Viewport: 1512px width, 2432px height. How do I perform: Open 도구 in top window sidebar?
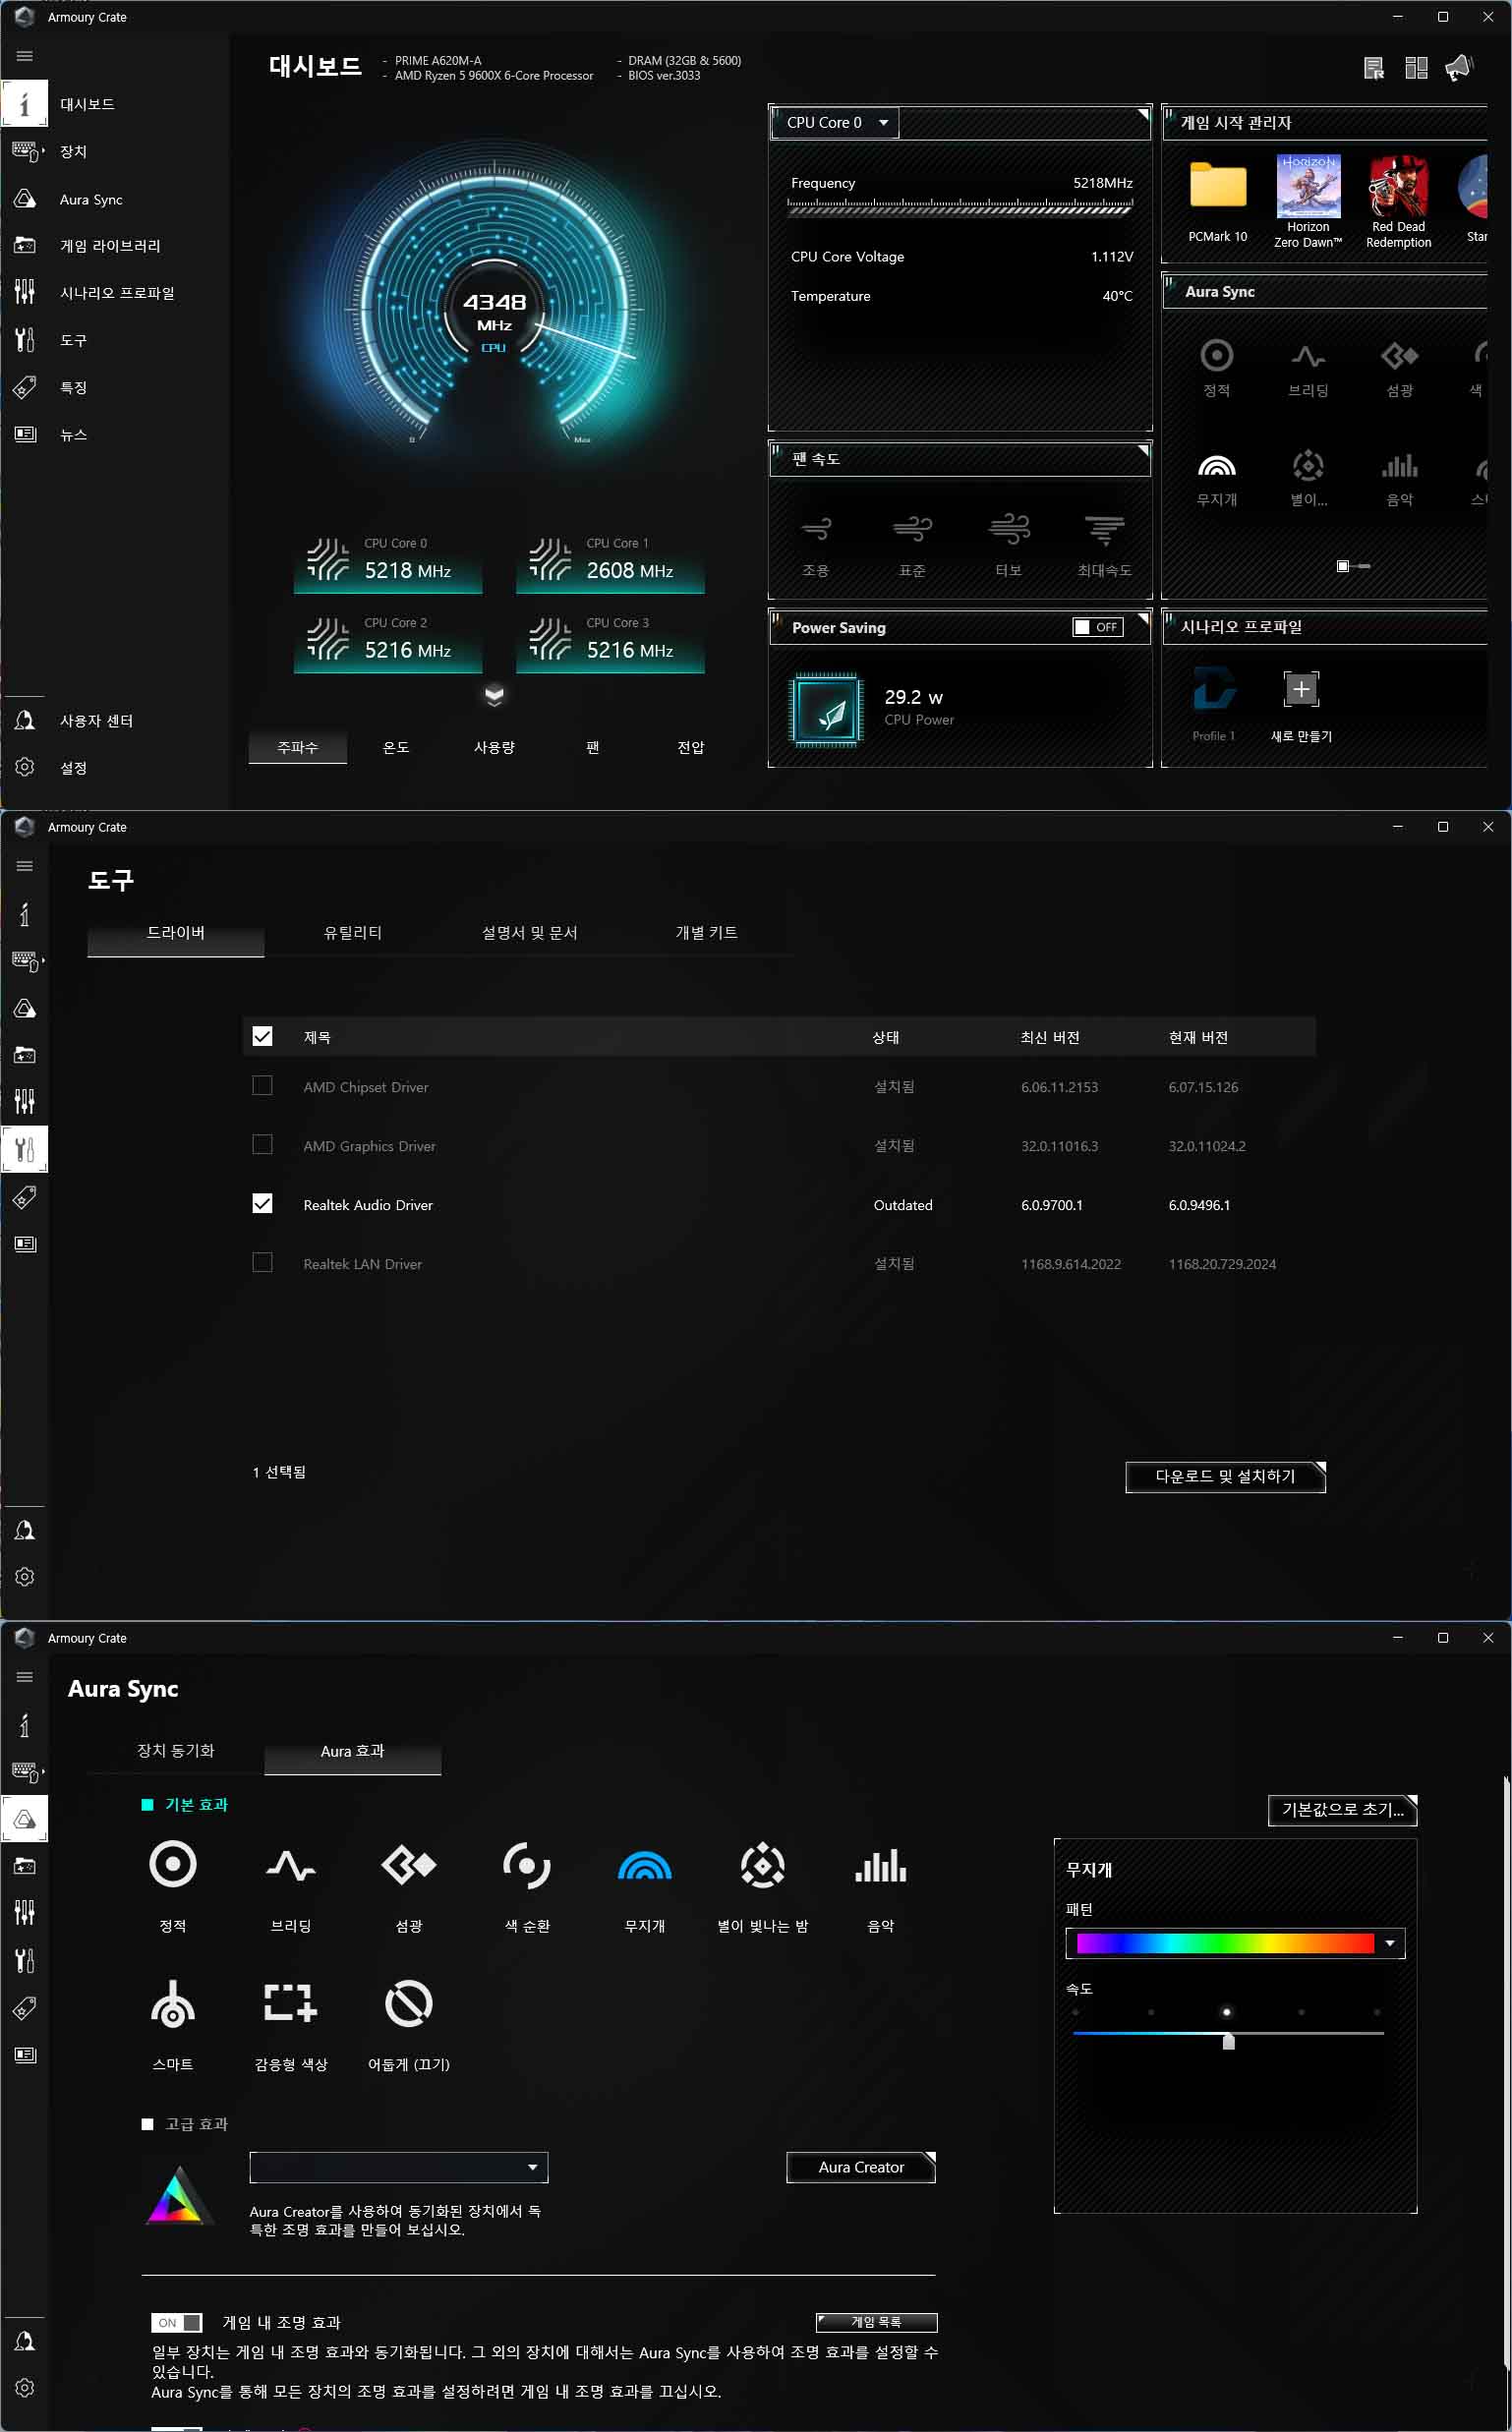tap(72, 340)
